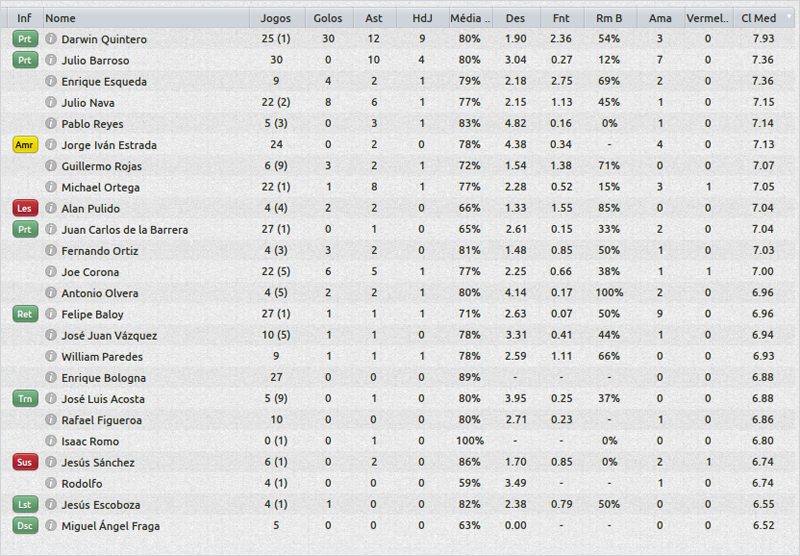Screen dimensions: 800x556
Task: Click the Ret badge for Felipe Baloy
Action: click(x=24, y=314)
